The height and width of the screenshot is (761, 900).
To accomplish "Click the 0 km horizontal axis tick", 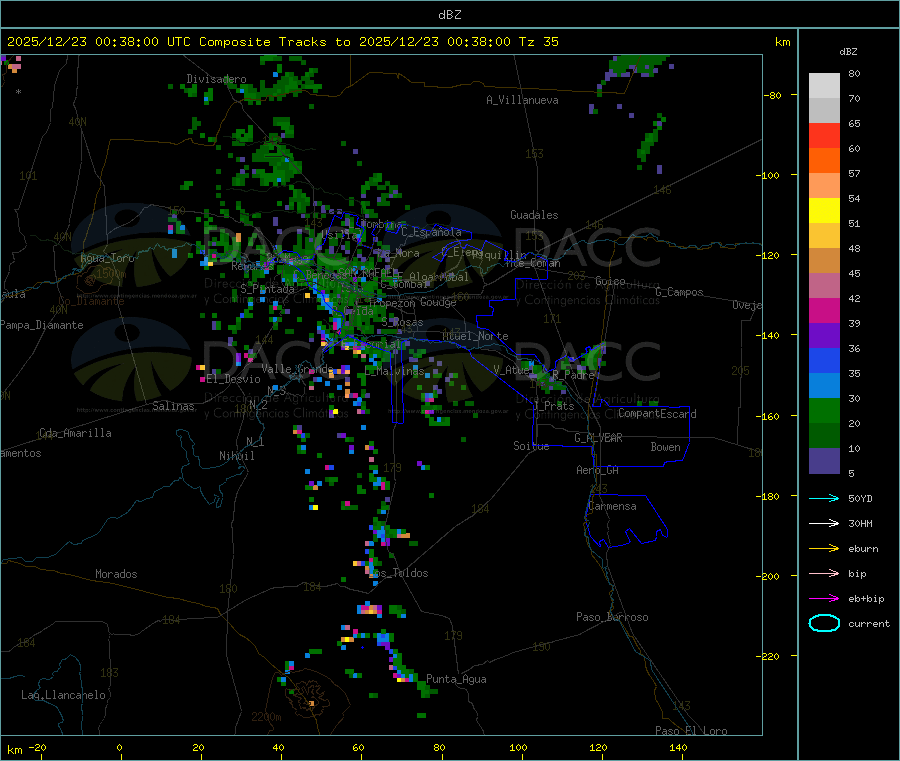I will 119,748.
